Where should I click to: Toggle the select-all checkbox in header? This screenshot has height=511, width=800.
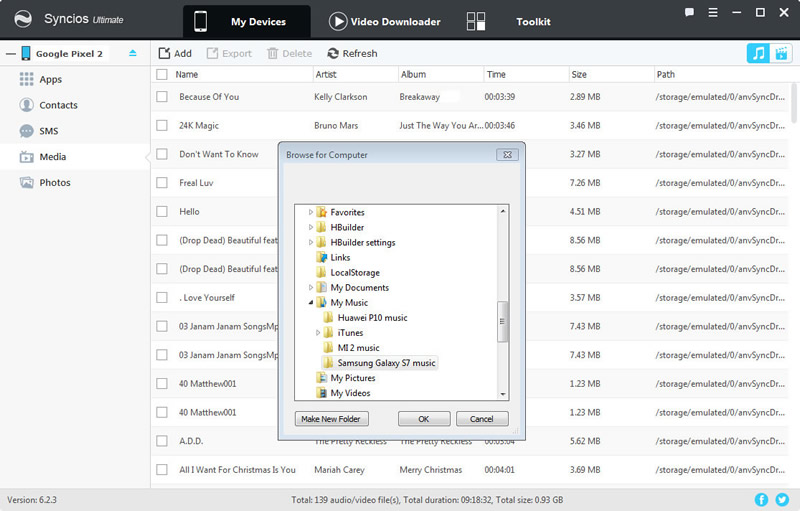tap(162, 74)
